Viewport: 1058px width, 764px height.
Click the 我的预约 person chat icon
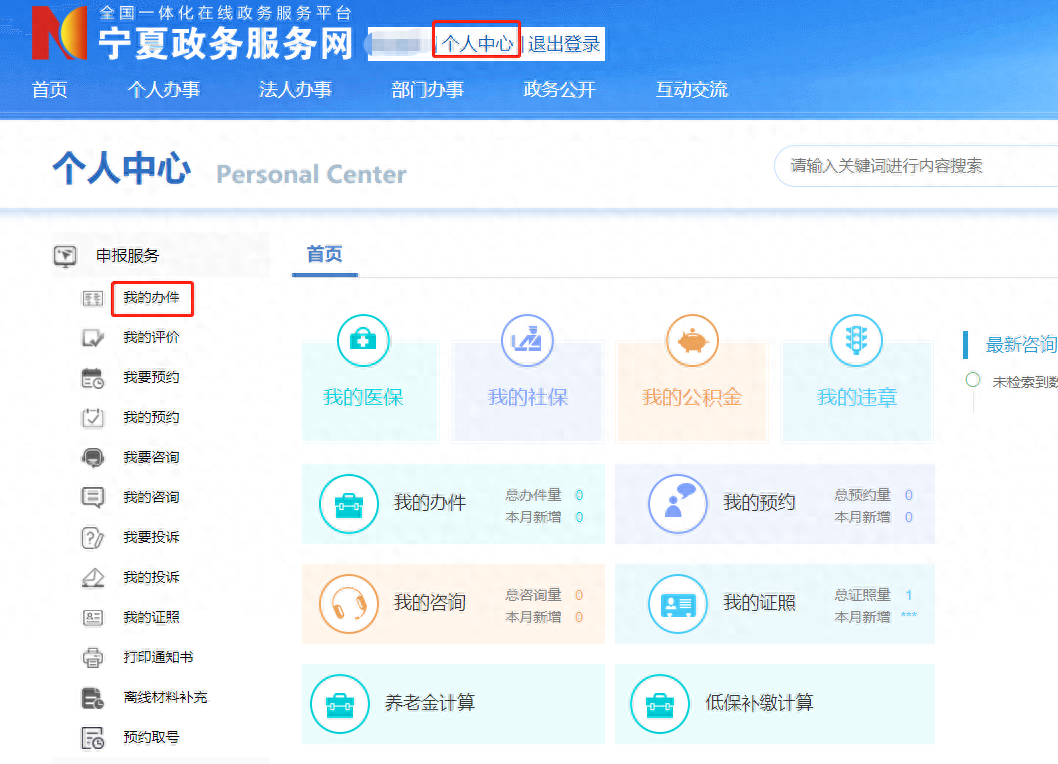[x=678, y=504]
